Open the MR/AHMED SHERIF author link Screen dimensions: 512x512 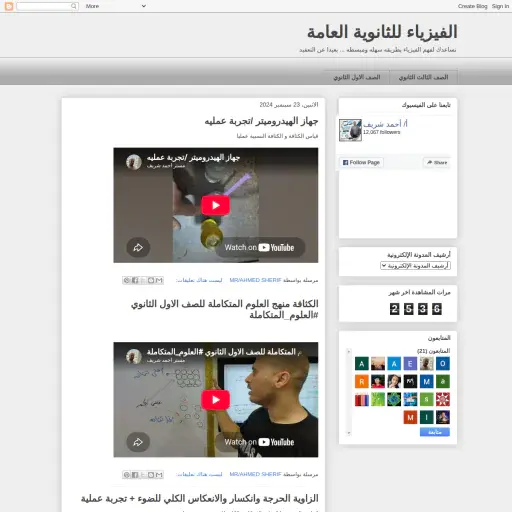pyautogui.click(x=255, y=280)
